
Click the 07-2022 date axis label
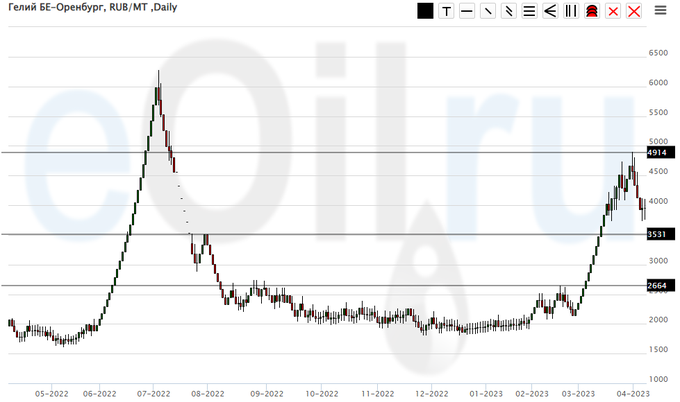point(154,394)
